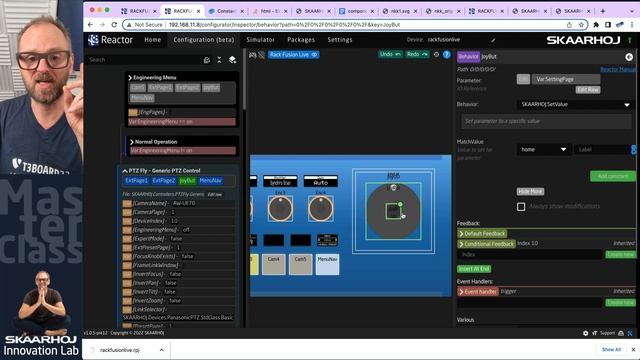Toggle Always show modifications checkbox
Image resolution: width=640 pixels, height=360 pixels.
coord(521,207)
